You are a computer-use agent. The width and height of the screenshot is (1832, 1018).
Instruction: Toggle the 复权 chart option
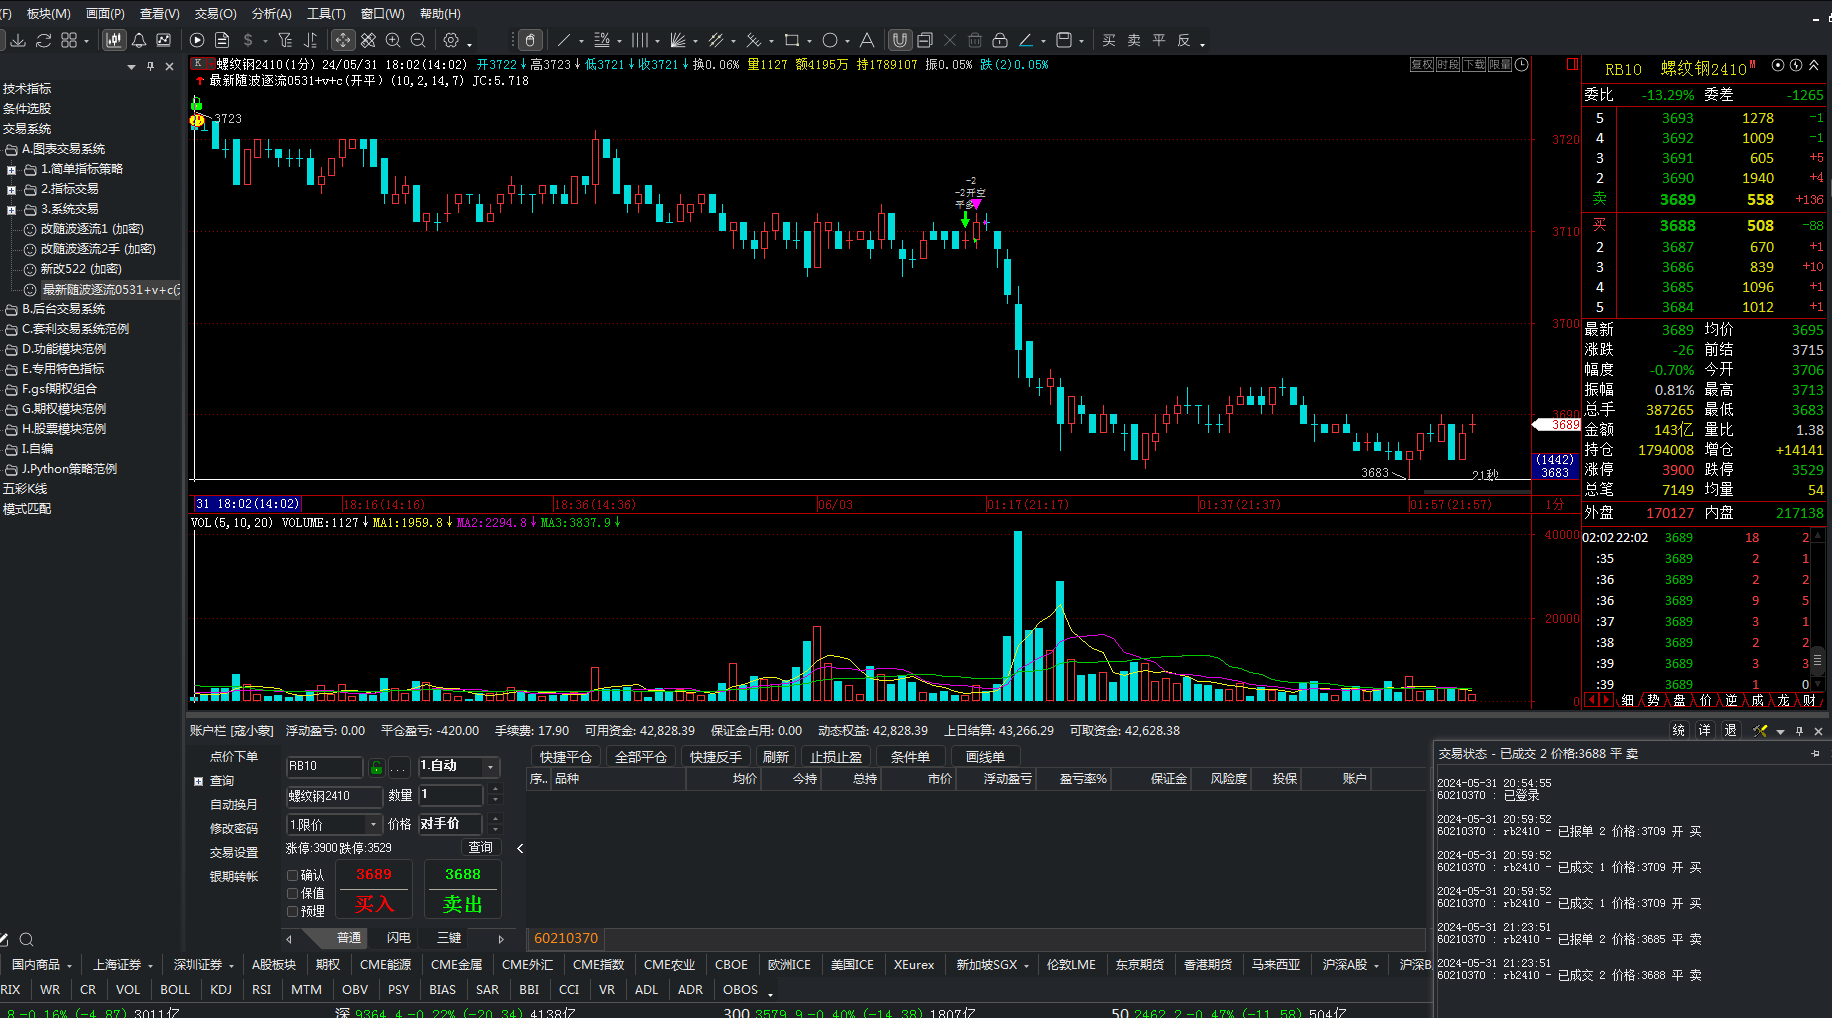(1422, 65)
